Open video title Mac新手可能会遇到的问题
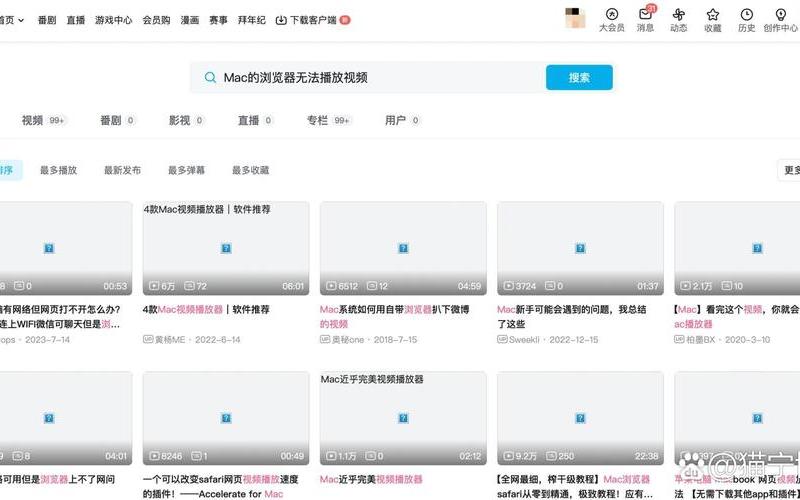Image resolution: width=800 pixels, height=500 pixels. point(571,316)
